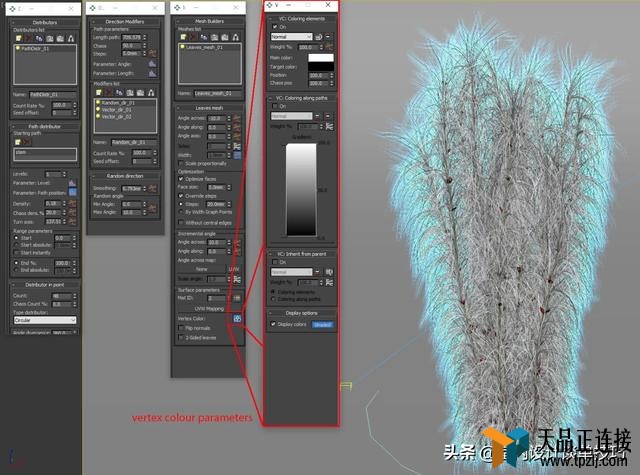Open the Parameter: Length graph icon

152,73
